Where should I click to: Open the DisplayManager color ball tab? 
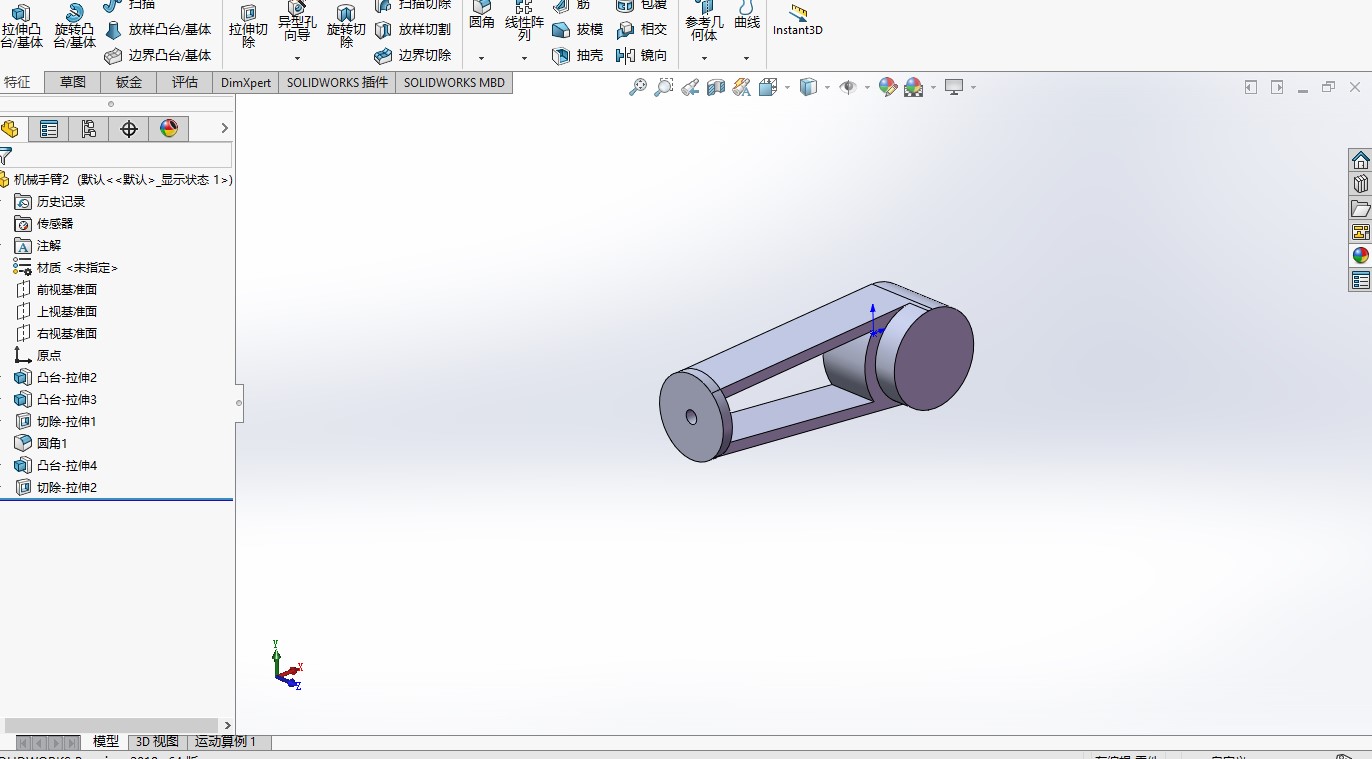coord(168,128)
